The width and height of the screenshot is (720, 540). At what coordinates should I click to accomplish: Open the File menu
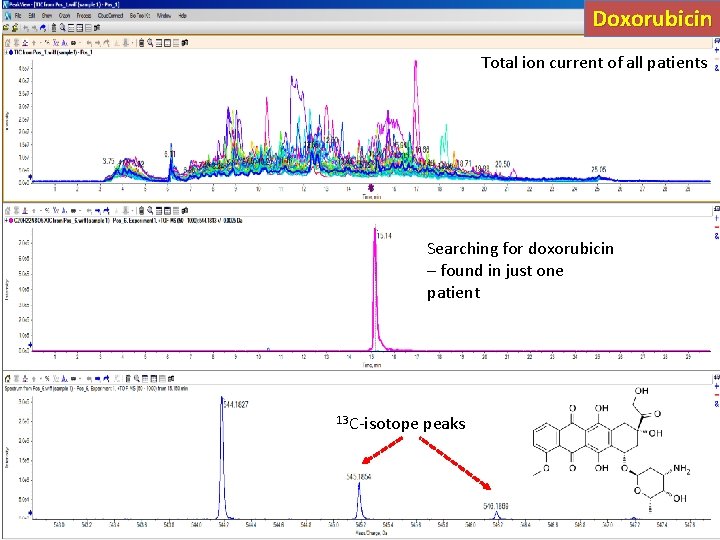[18, 16]
